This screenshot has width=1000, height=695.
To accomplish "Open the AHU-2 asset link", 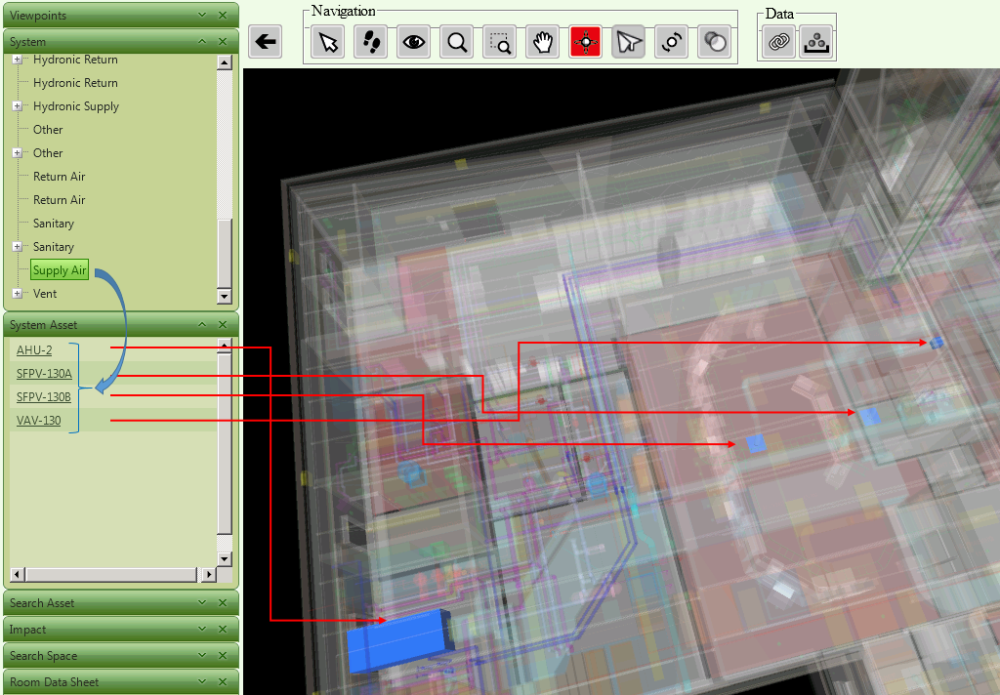I will tap(33, 350).
